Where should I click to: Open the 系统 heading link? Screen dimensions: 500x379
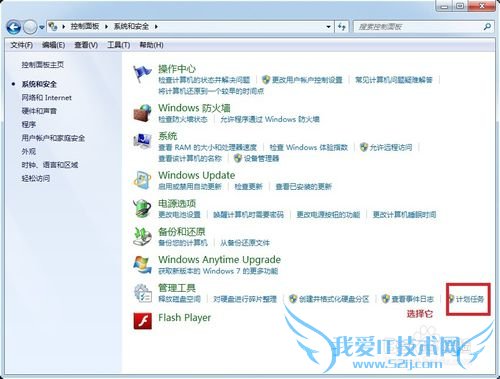(x=168, y=136)
